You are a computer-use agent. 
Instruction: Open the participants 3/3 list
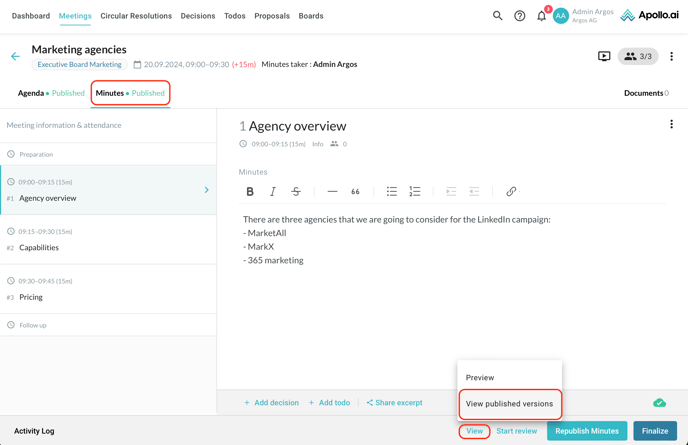click(x=637, y=56)
